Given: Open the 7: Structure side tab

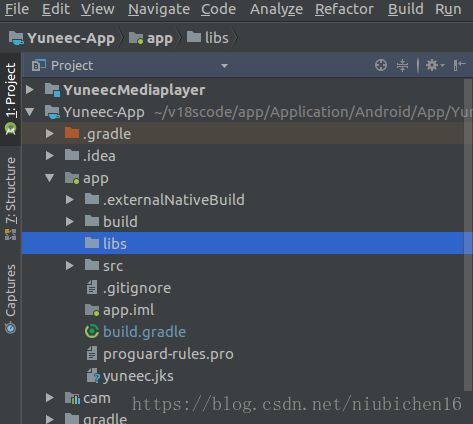Looking at the screenshot, I should pyautogui.click(x=11, y=199).
